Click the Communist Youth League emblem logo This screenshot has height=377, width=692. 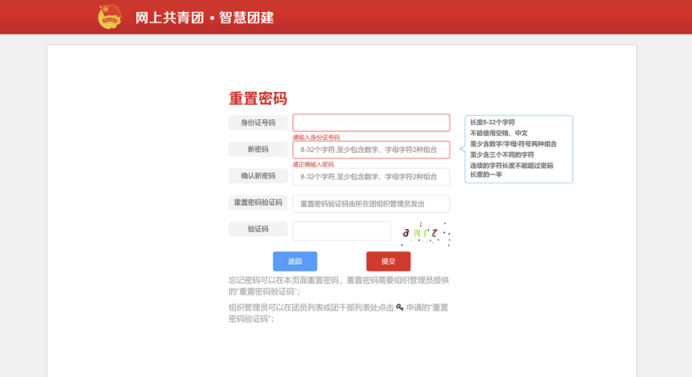coord(109,17)
